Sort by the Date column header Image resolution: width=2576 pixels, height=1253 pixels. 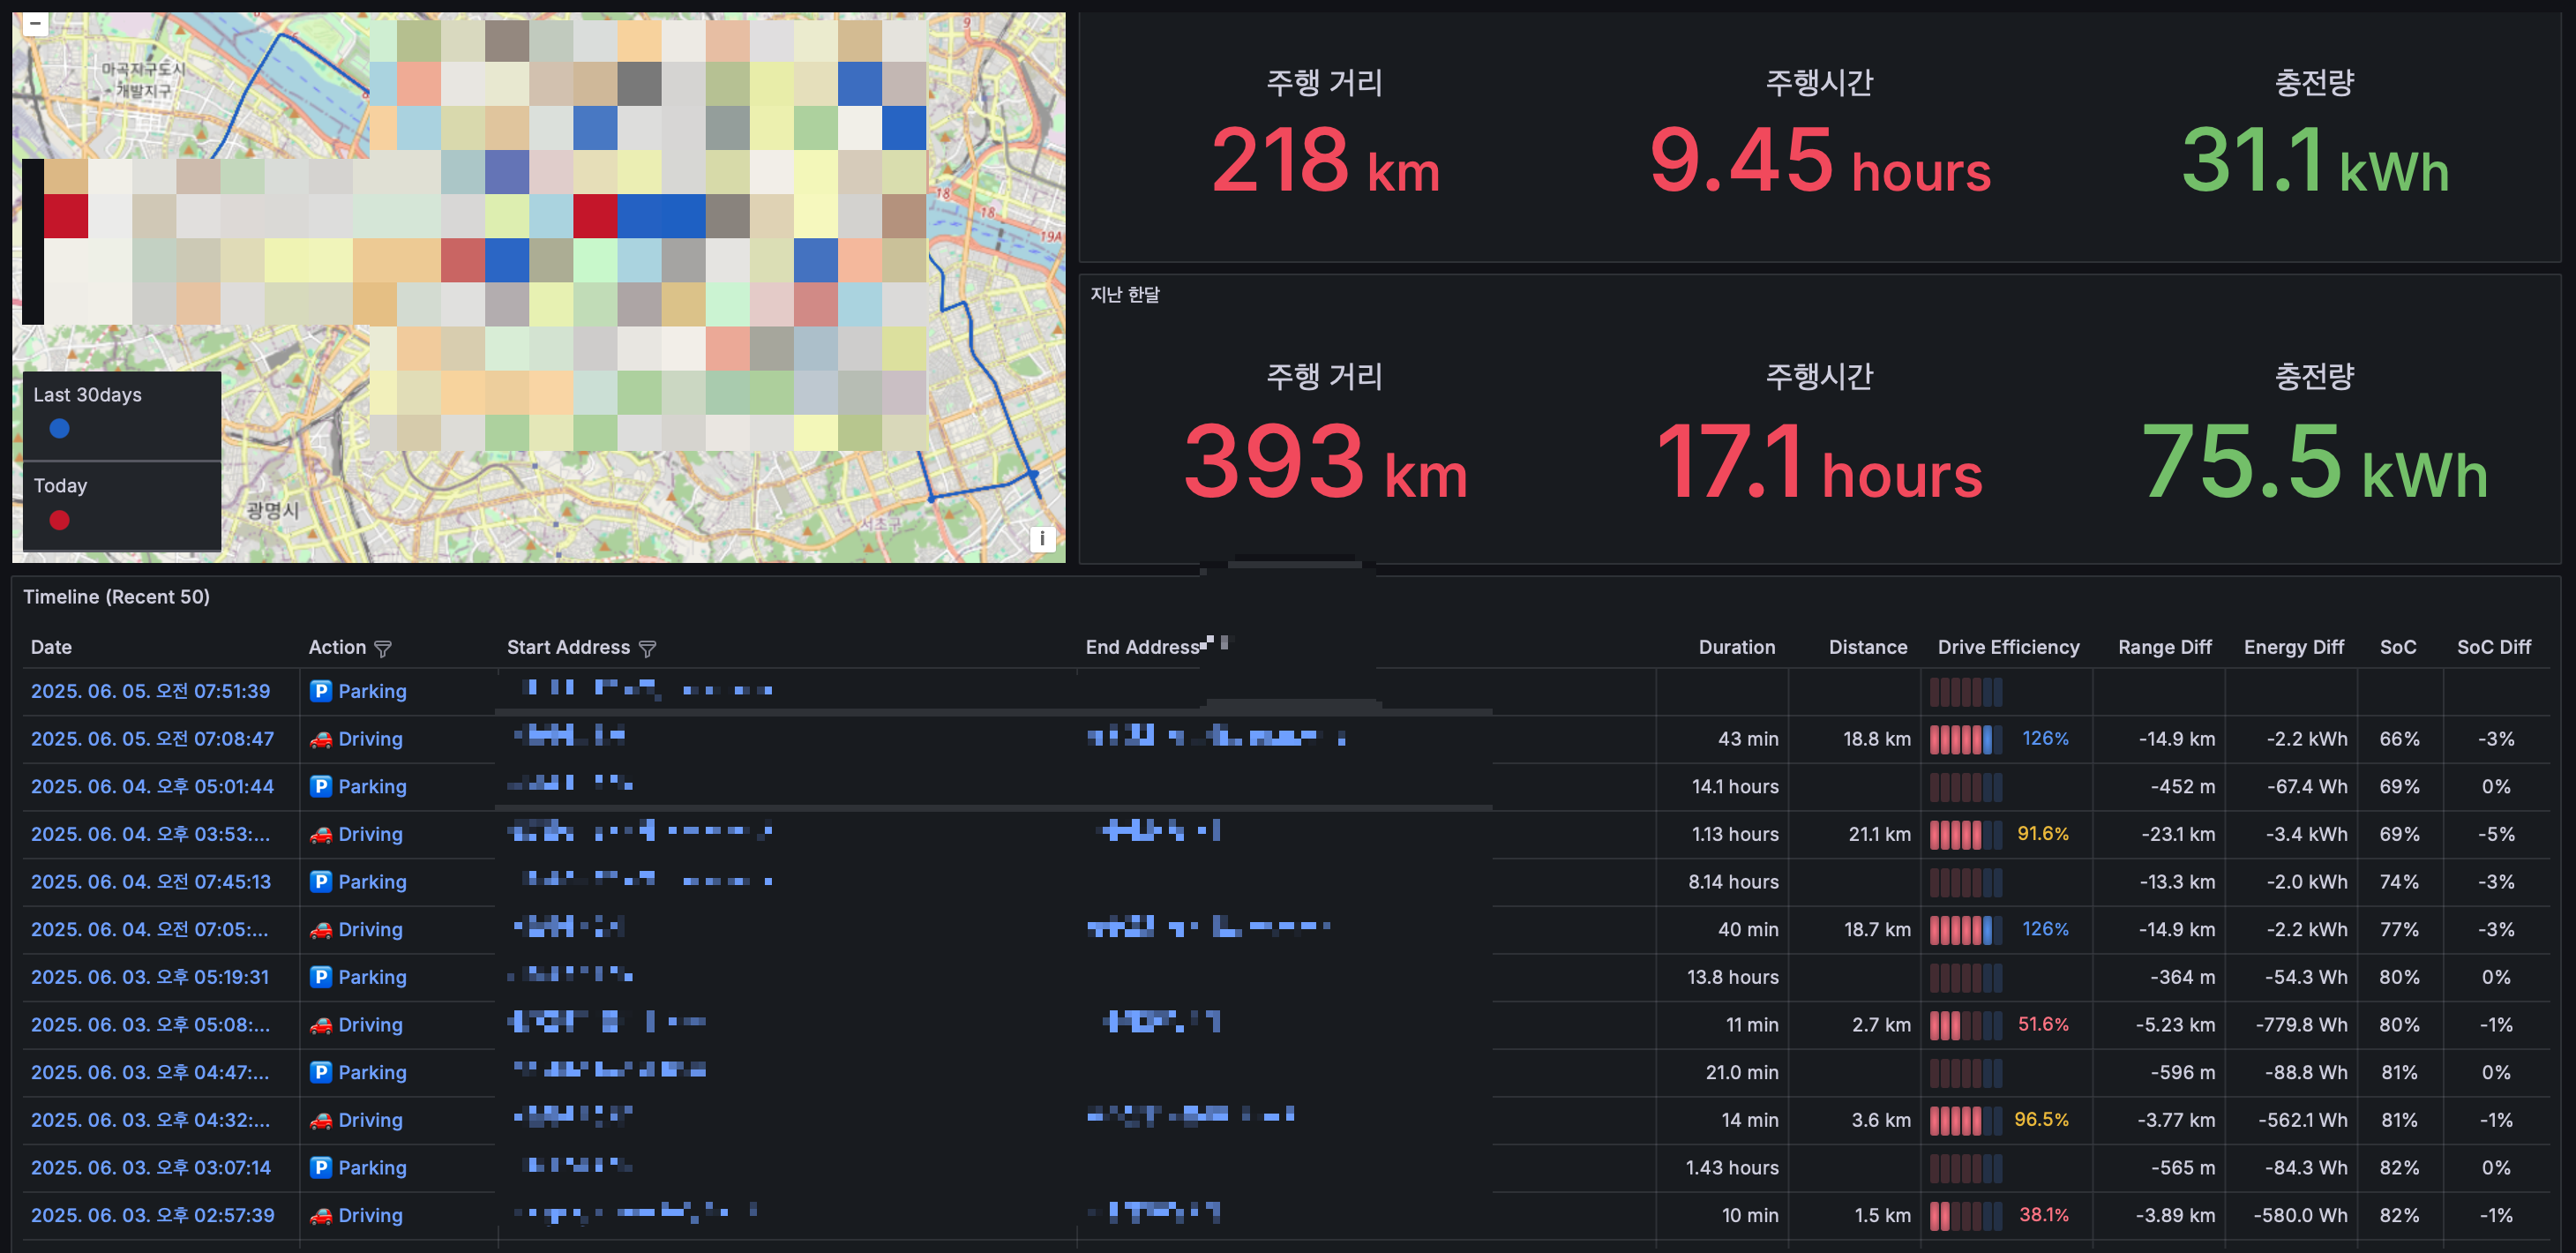coord(51,647)
